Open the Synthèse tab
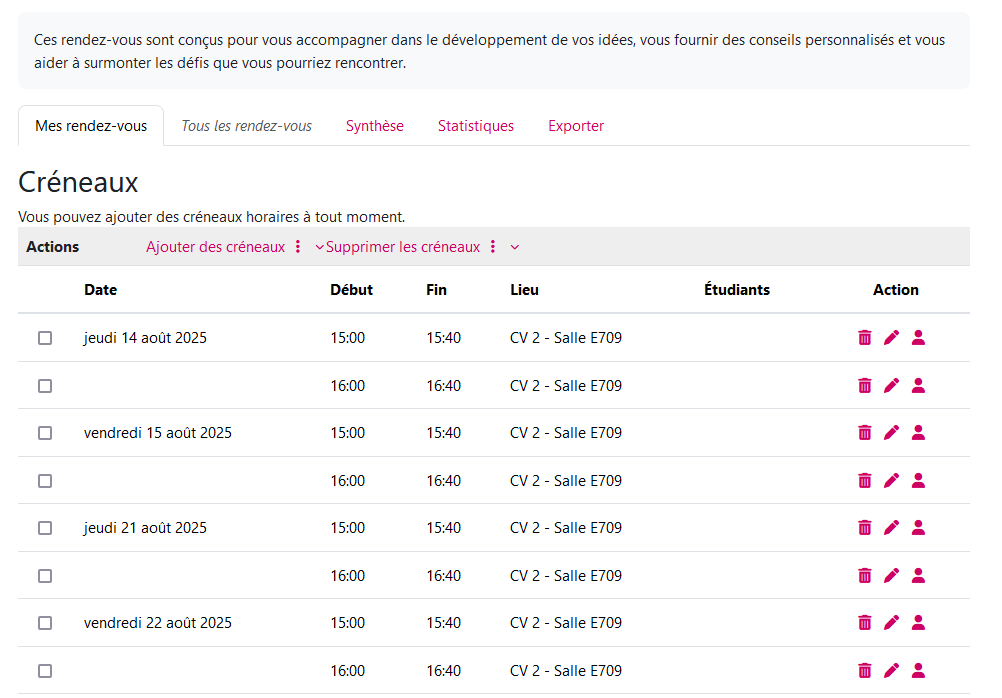This screenshot has height=698, width=1002. [375, 126]
